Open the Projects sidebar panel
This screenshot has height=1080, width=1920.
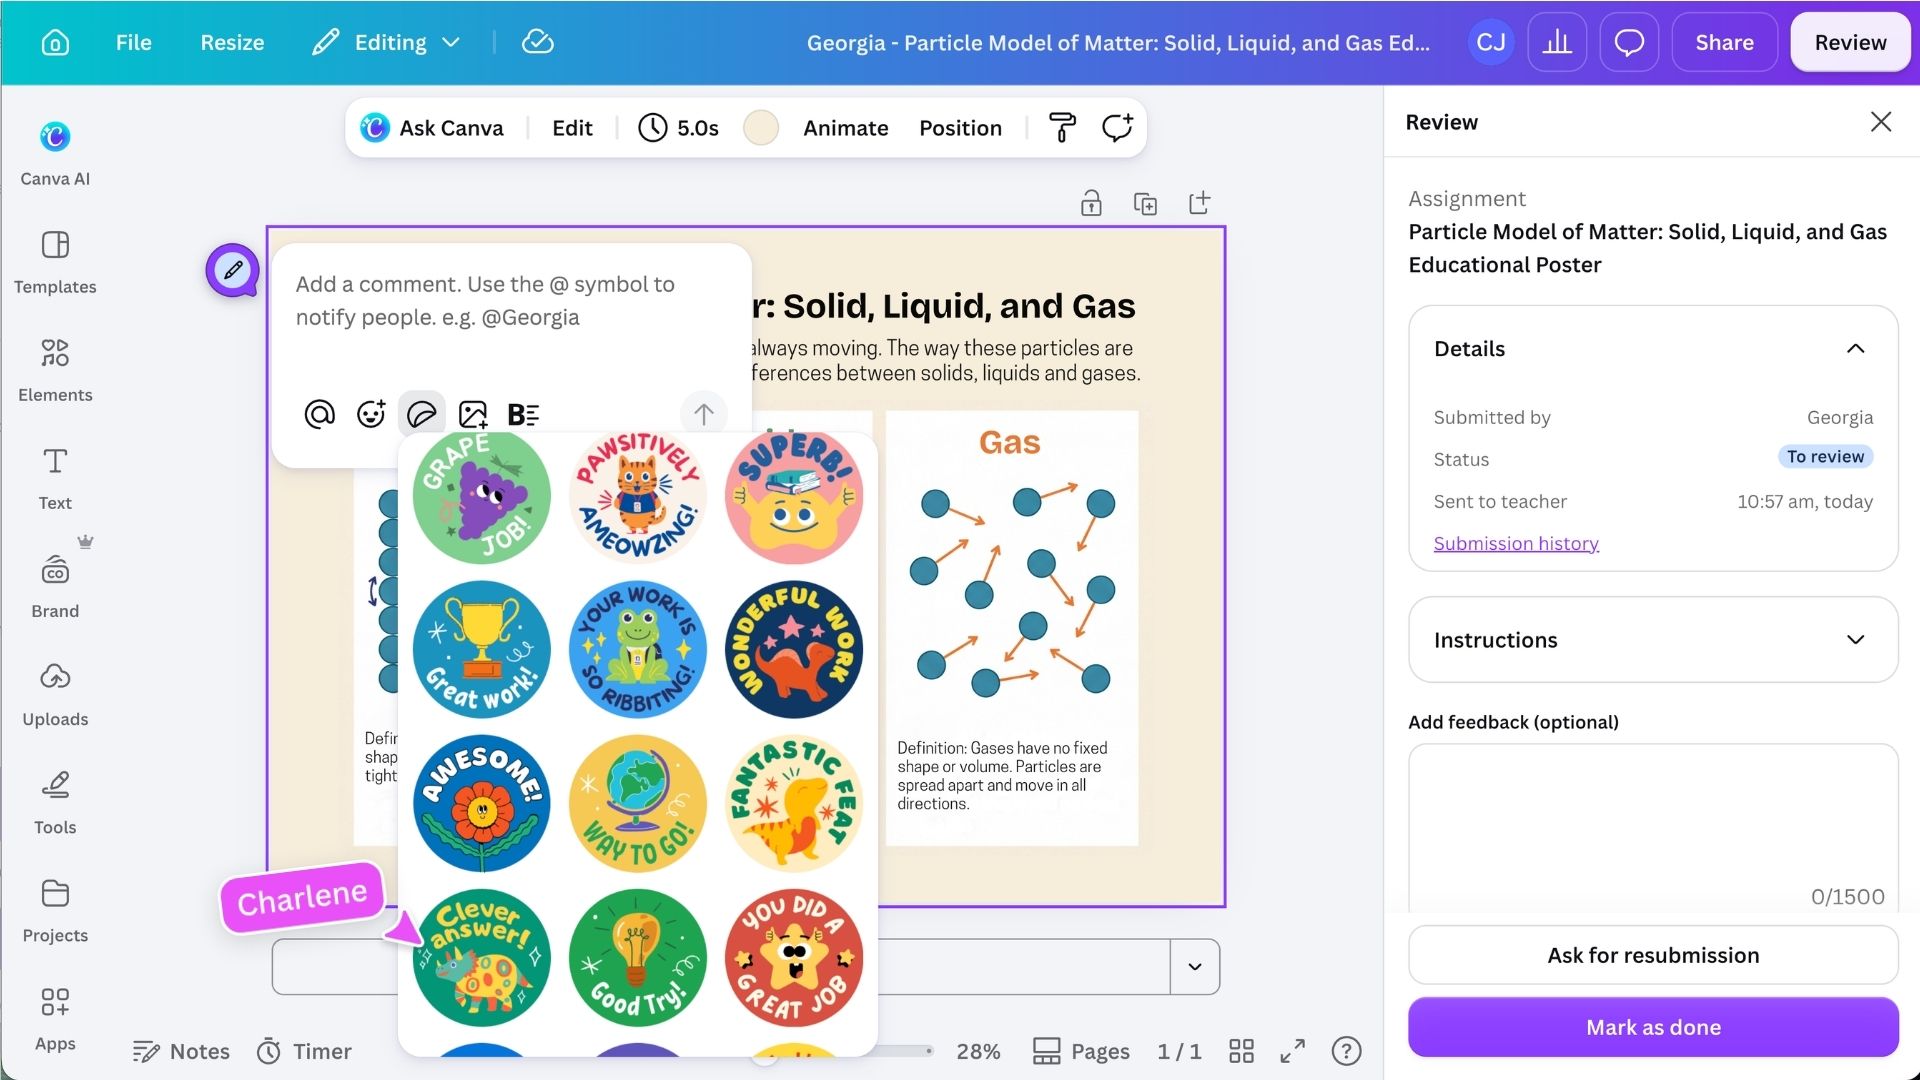point(55,910)
